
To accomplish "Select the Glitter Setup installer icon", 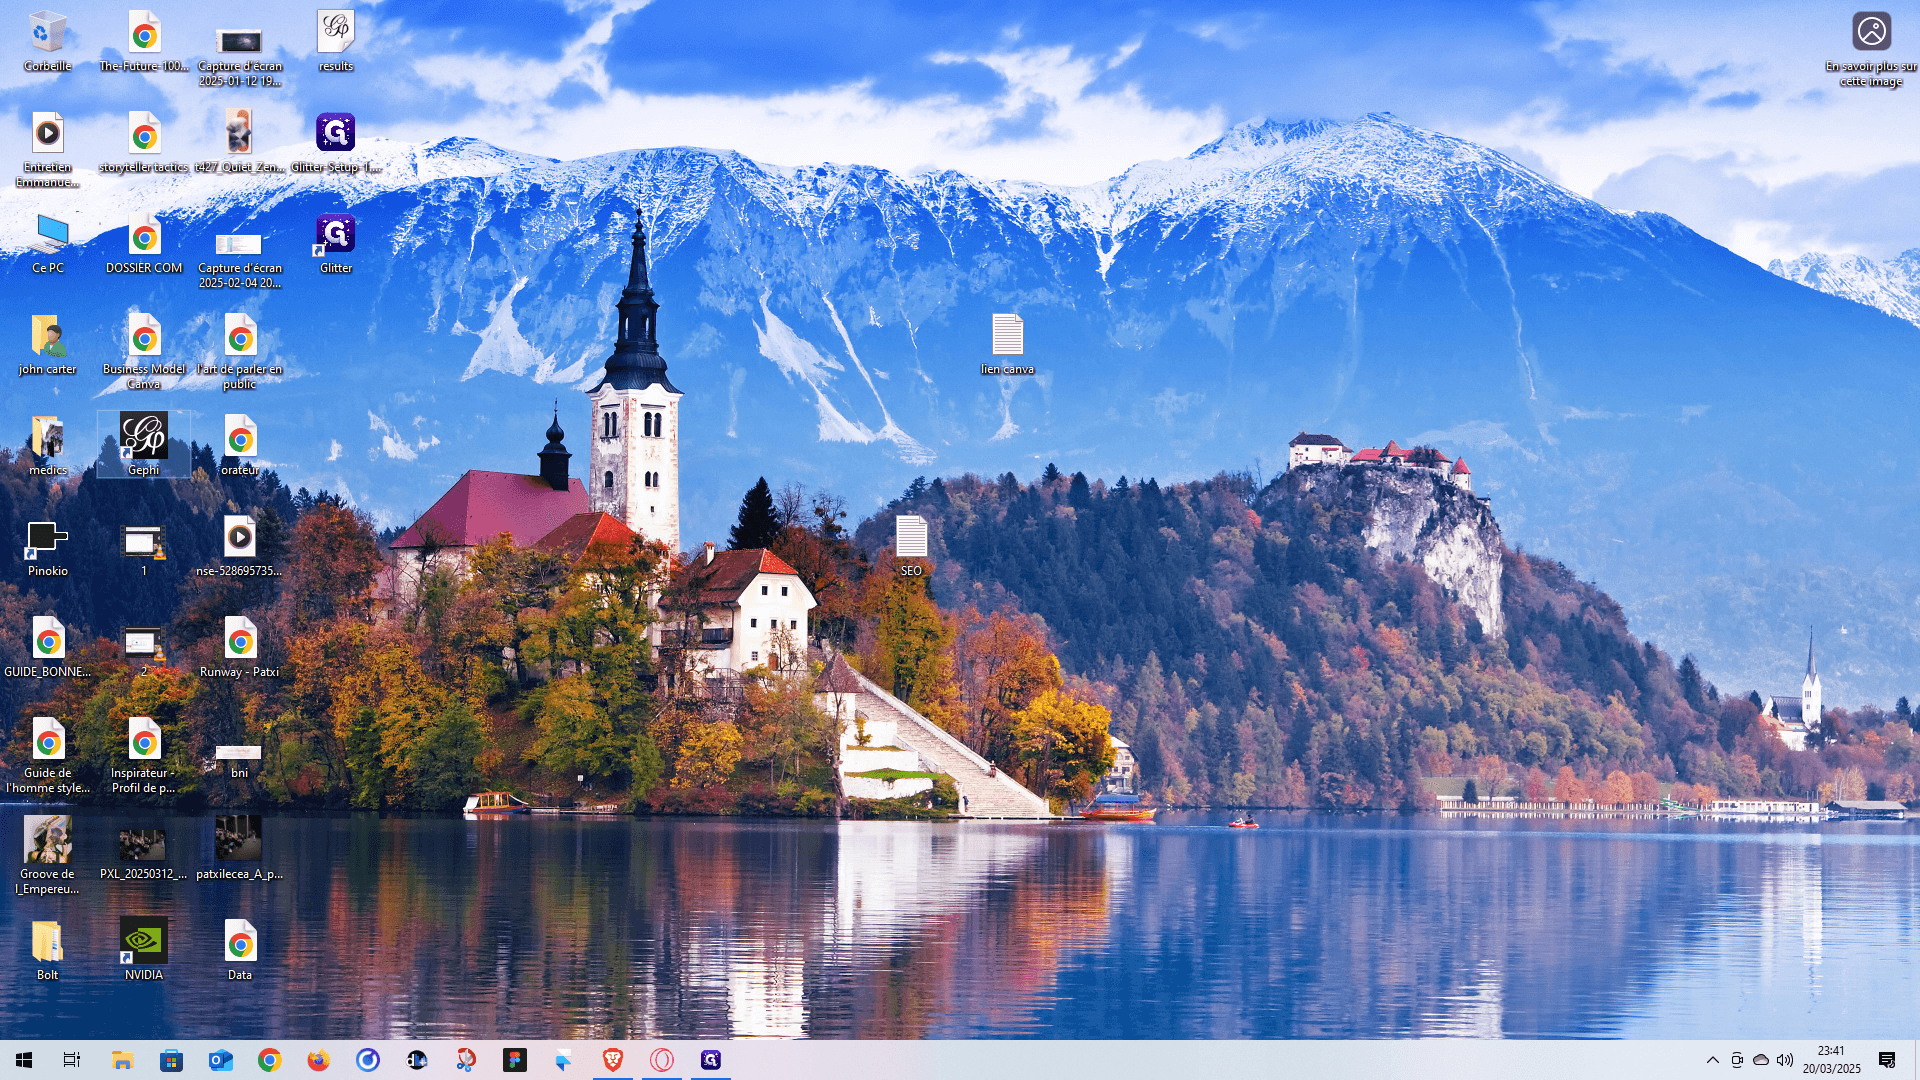I will [x=336, y=134].
